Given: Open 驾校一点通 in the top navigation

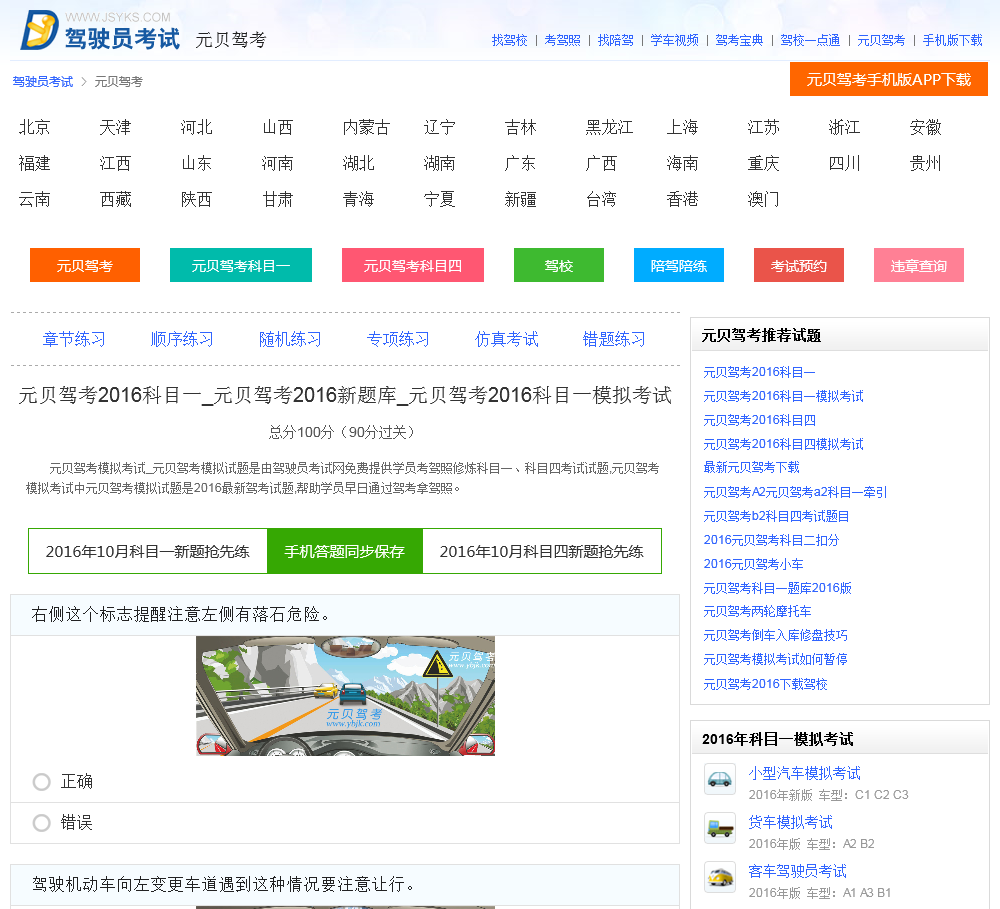Looking at the screenshot, I should [810, 40].
